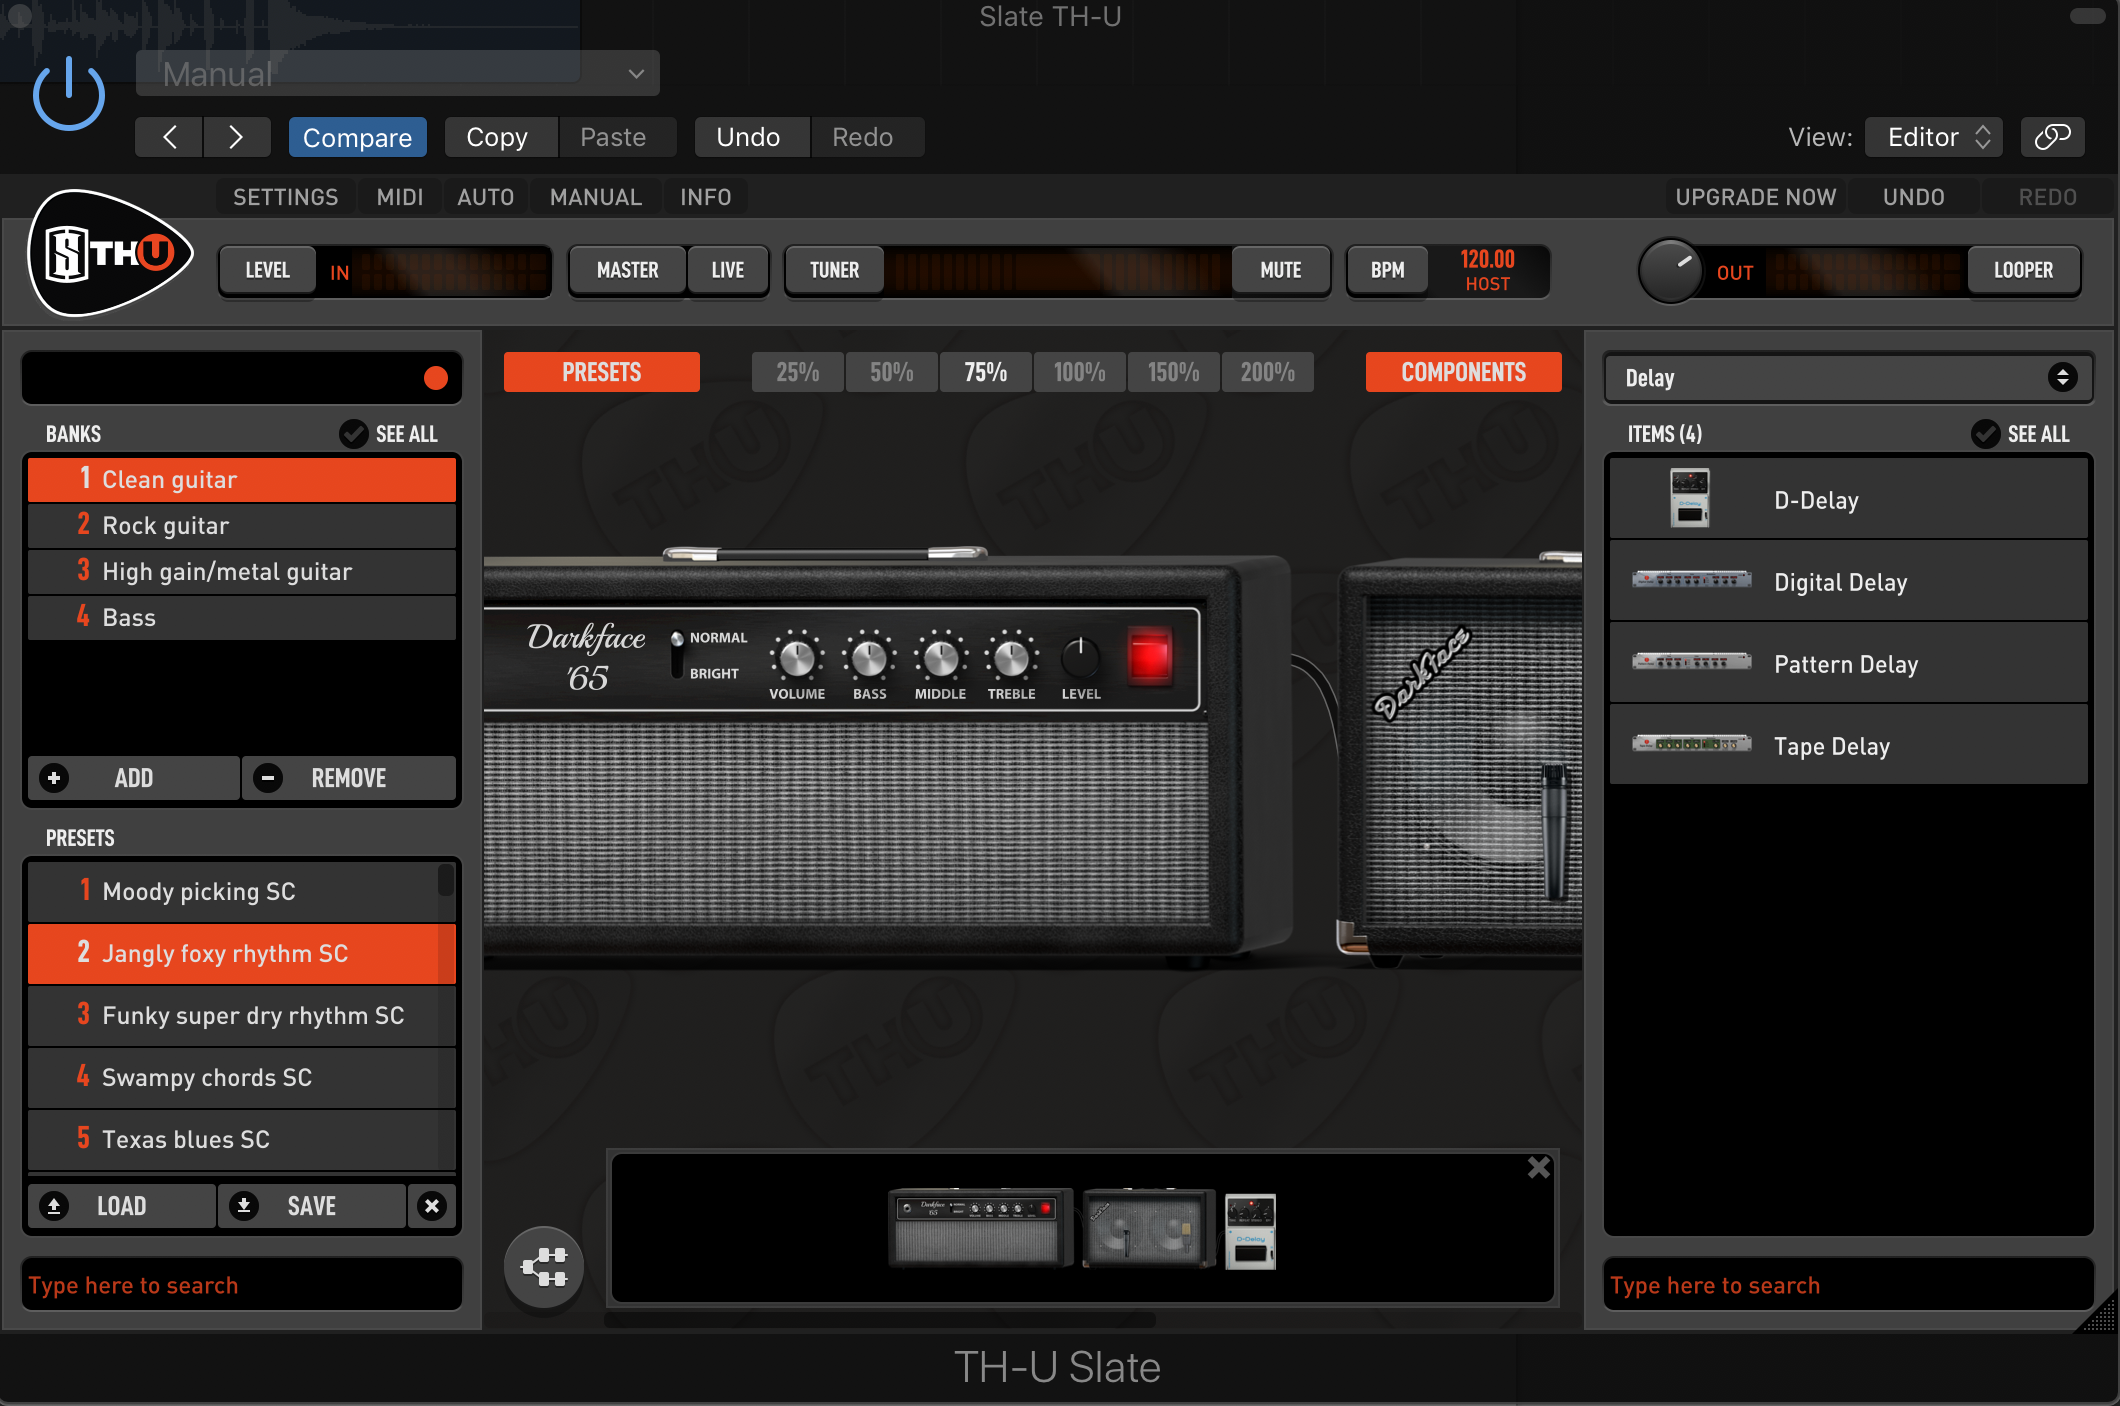Image resolution: width=2120 pixels, height=1406 pixels.
Task: Toggle MASTER mode
Action: (627, 270)
